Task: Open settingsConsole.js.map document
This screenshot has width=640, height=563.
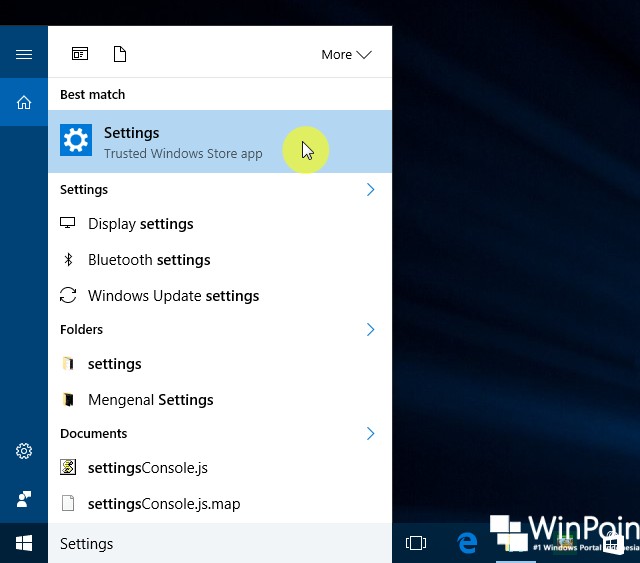Action: pos(220,504)
